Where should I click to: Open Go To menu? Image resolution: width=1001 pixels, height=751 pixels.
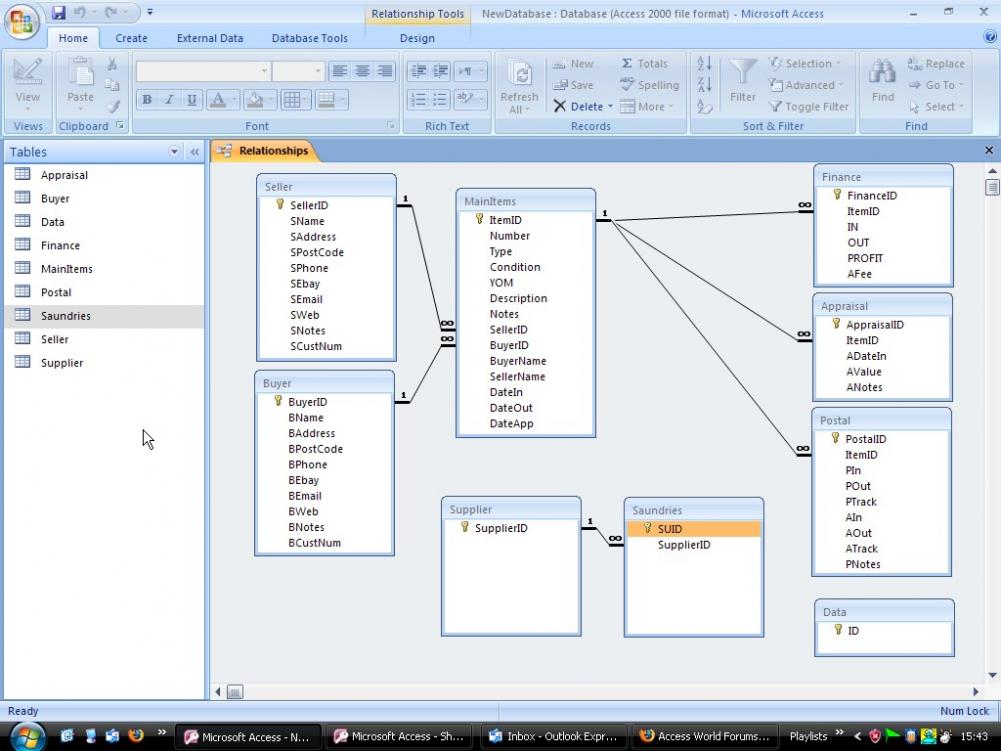[936, 85]
